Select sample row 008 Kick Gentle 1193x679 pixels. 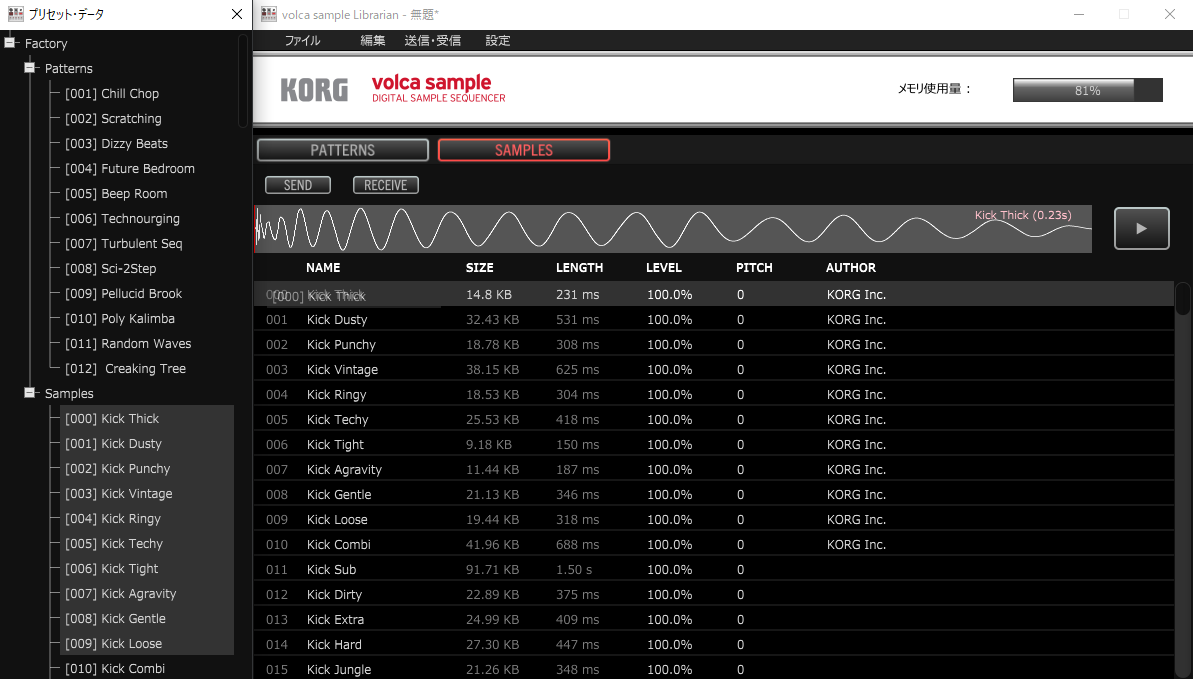[x=714, y=495]
